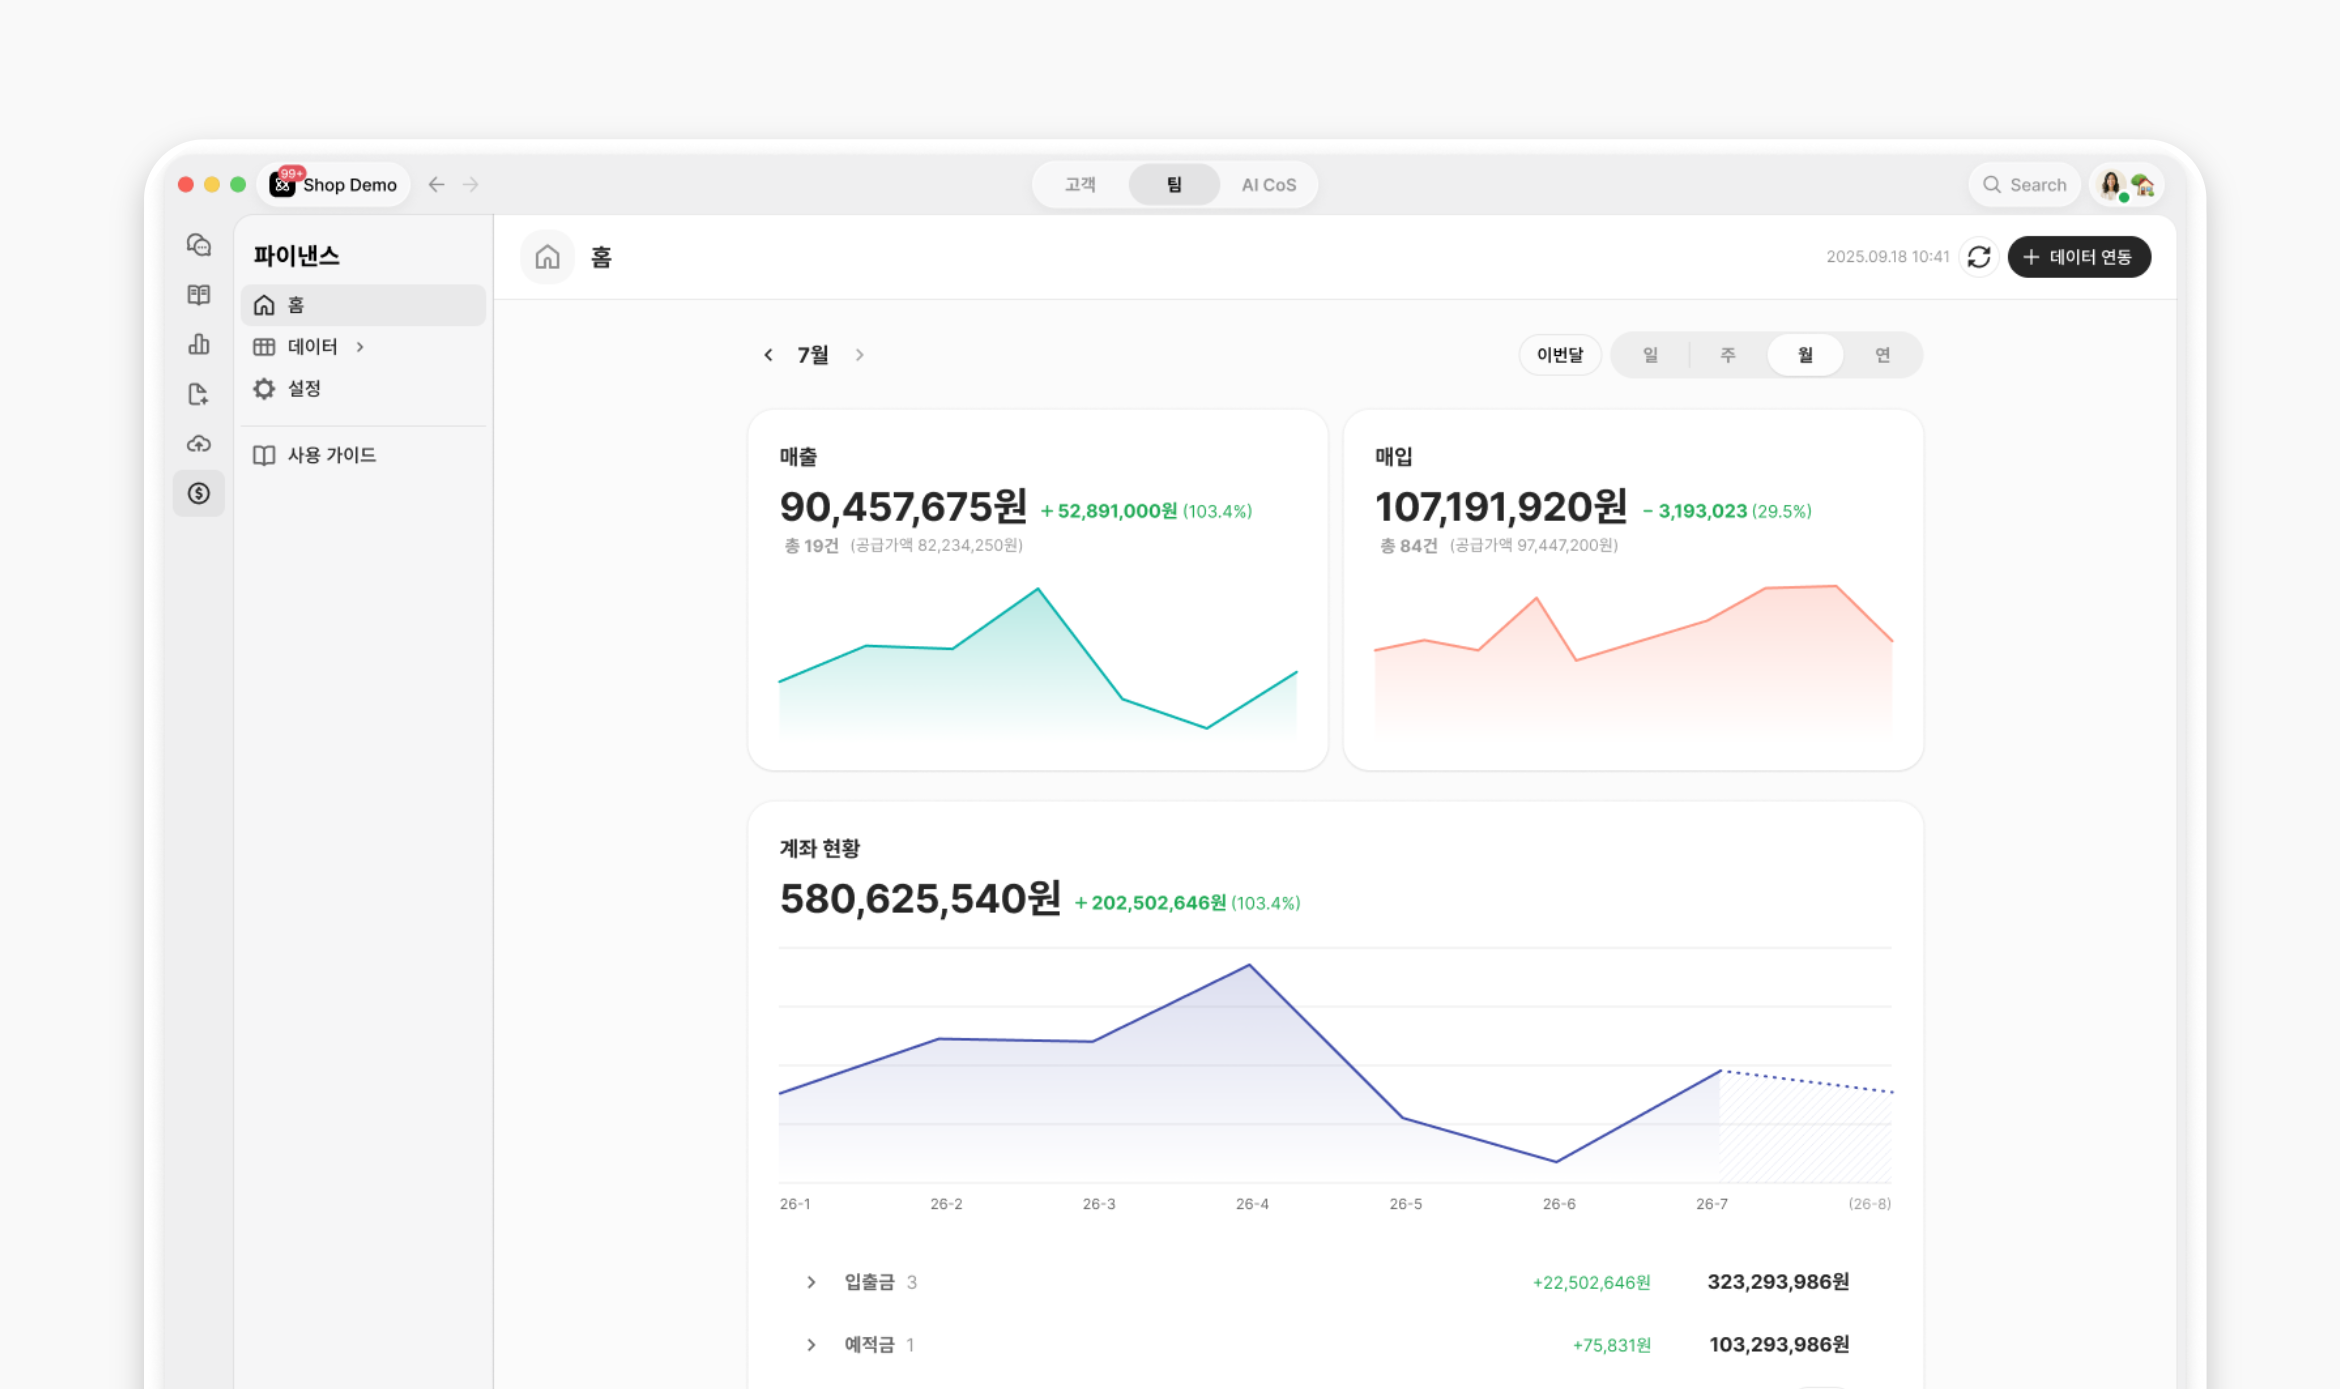Open the bar chart sidebar icon
Screen dimensions: 2340x1389
coord(199,344)
